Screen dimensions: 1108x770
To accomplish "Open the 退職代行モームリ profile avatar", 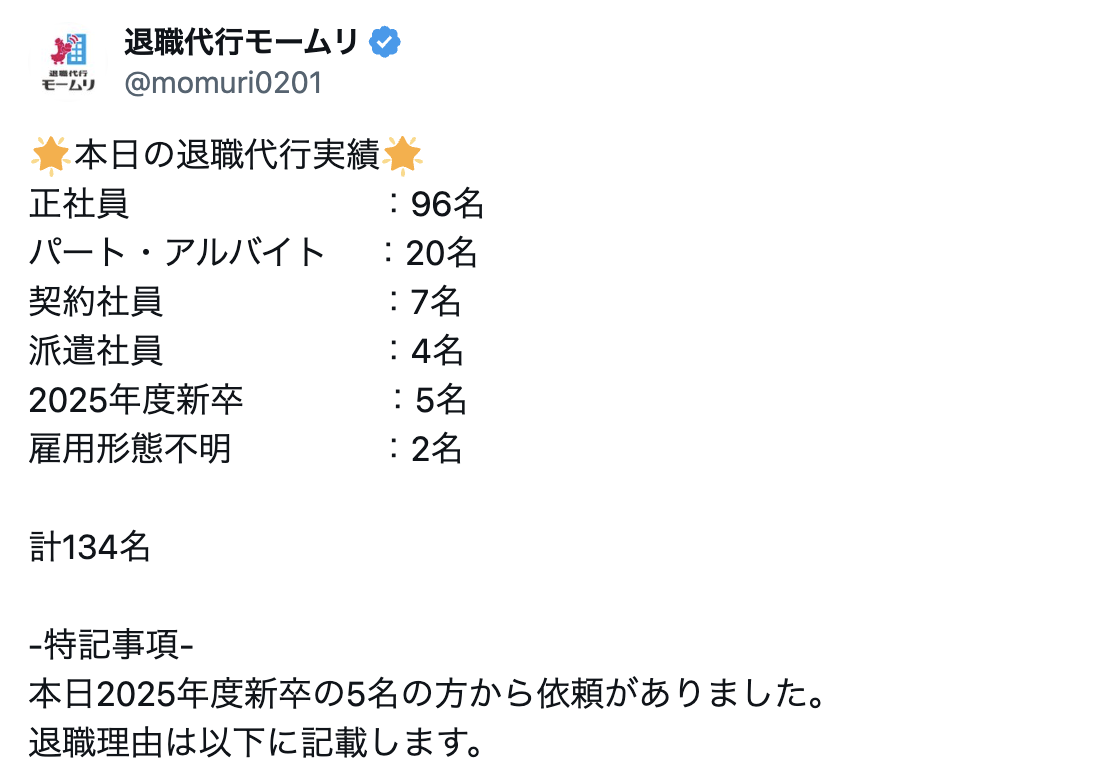I will tap(68, 62).
